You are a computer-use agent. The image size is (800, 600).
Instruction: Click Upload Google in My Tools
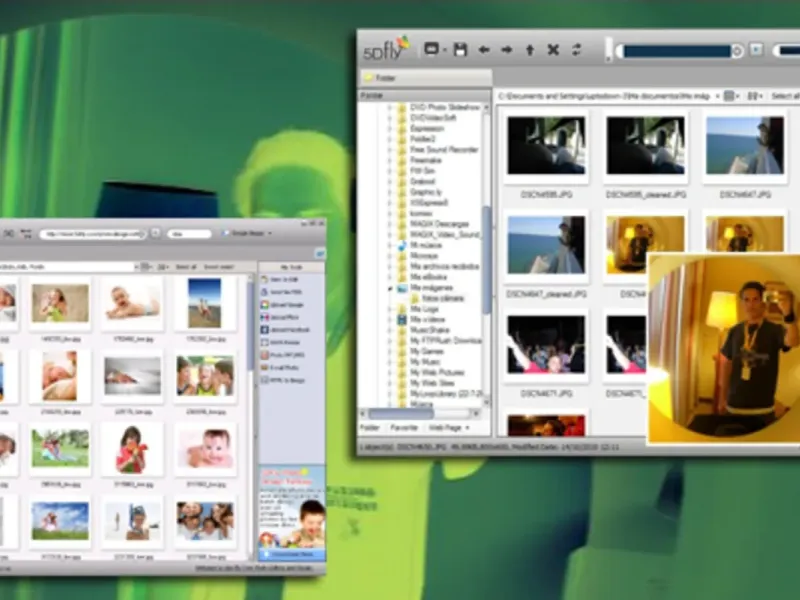pos(282,305)
